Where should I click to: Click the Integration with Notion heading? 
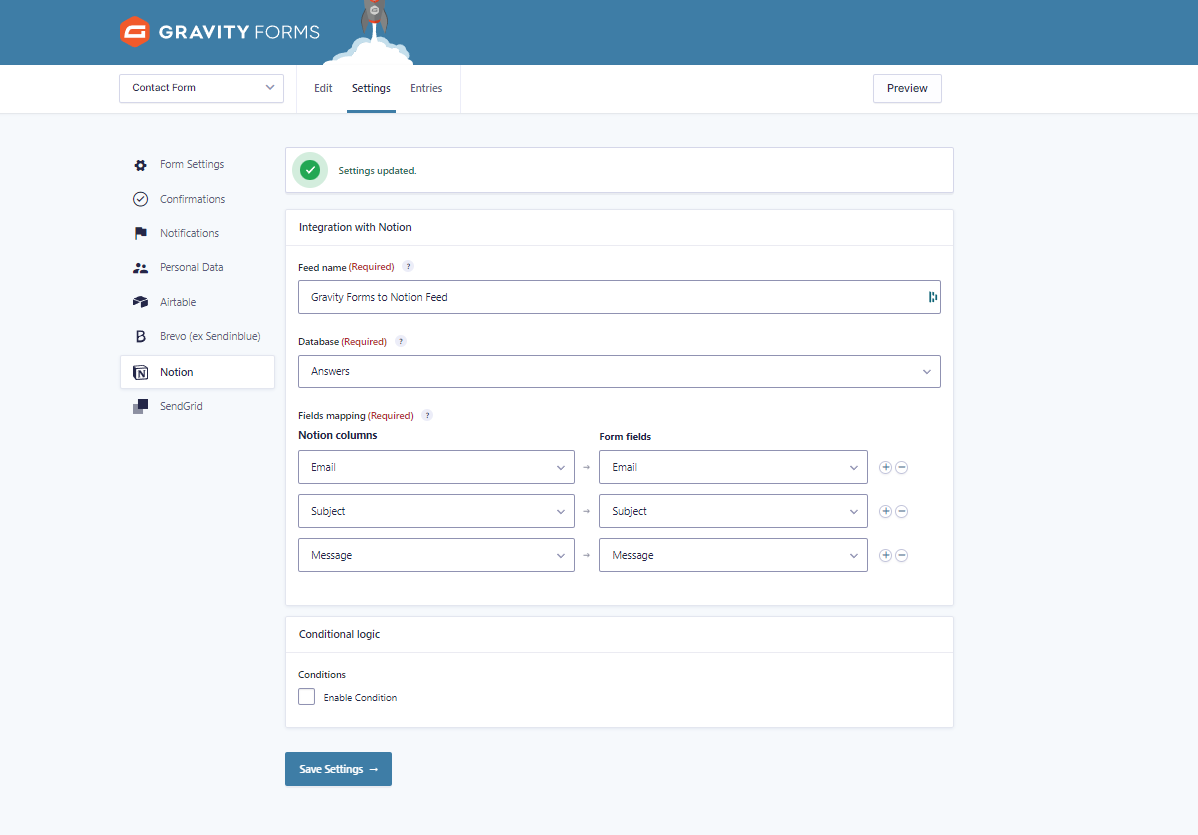[x=355, y=228]
